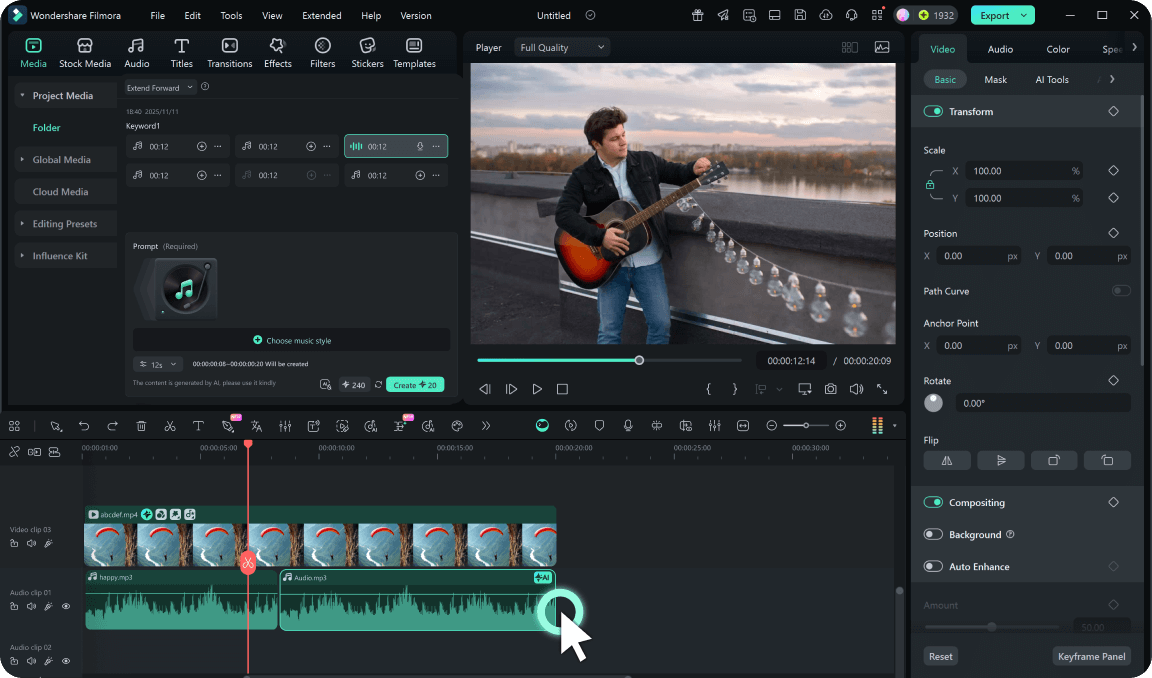Open the Extended menu
The image size is (1152, 678).
click(321, 16)
